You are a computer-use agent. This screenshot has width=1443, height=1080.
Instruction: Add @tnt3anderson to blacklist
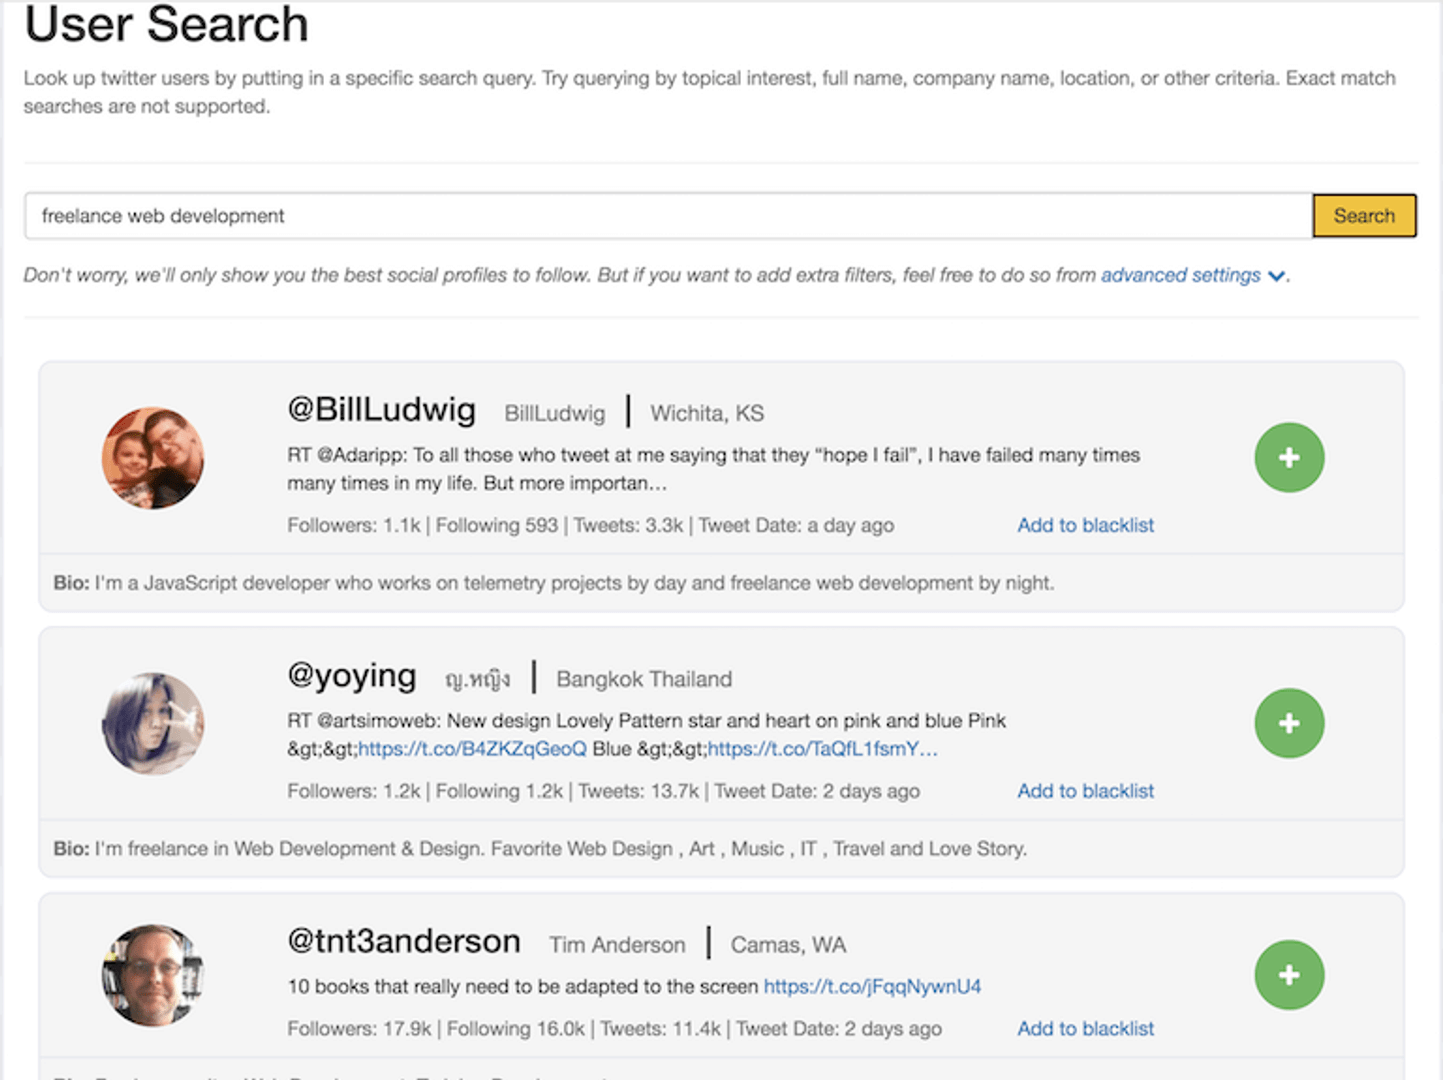pos(1085,1028)
